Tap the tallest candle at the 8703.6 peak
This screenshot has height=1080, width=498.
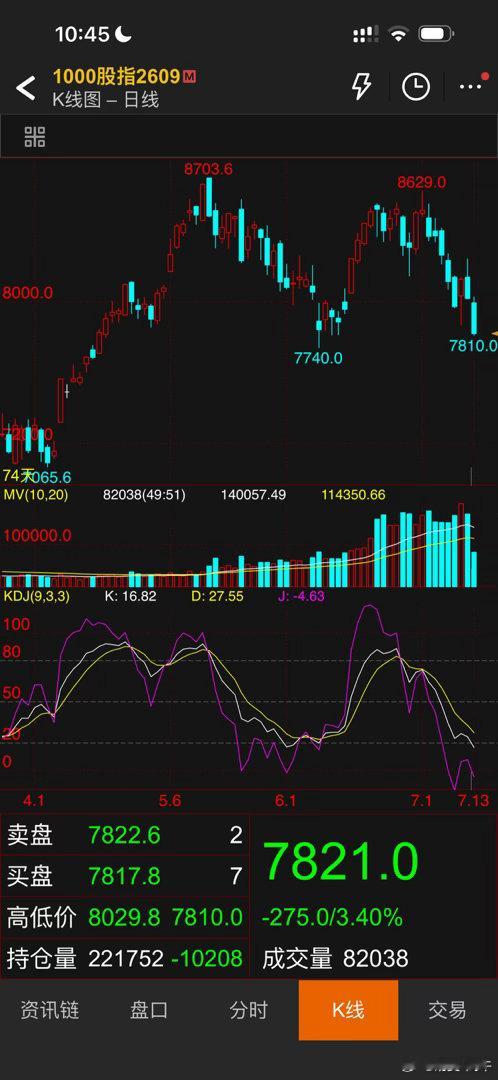pos(209,196)
